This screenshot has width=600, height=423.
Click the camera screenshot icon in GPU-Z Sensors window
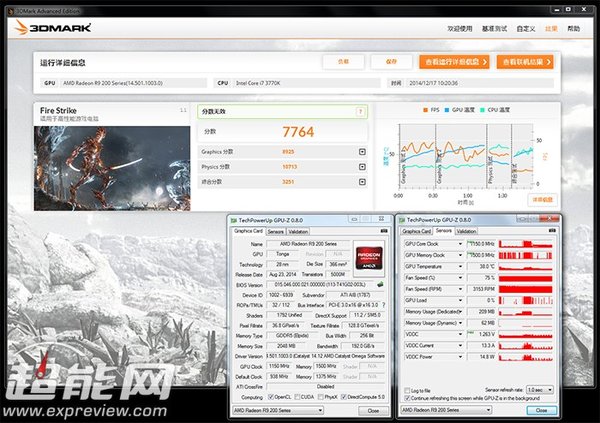552,230
